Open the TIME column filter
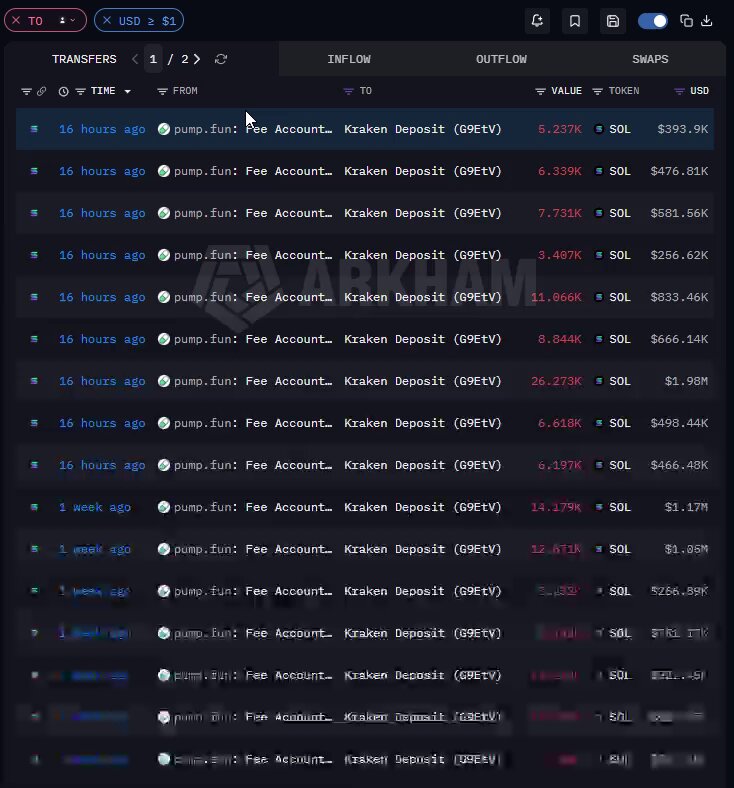Screen dimensions: 734x788 point(80,91)
